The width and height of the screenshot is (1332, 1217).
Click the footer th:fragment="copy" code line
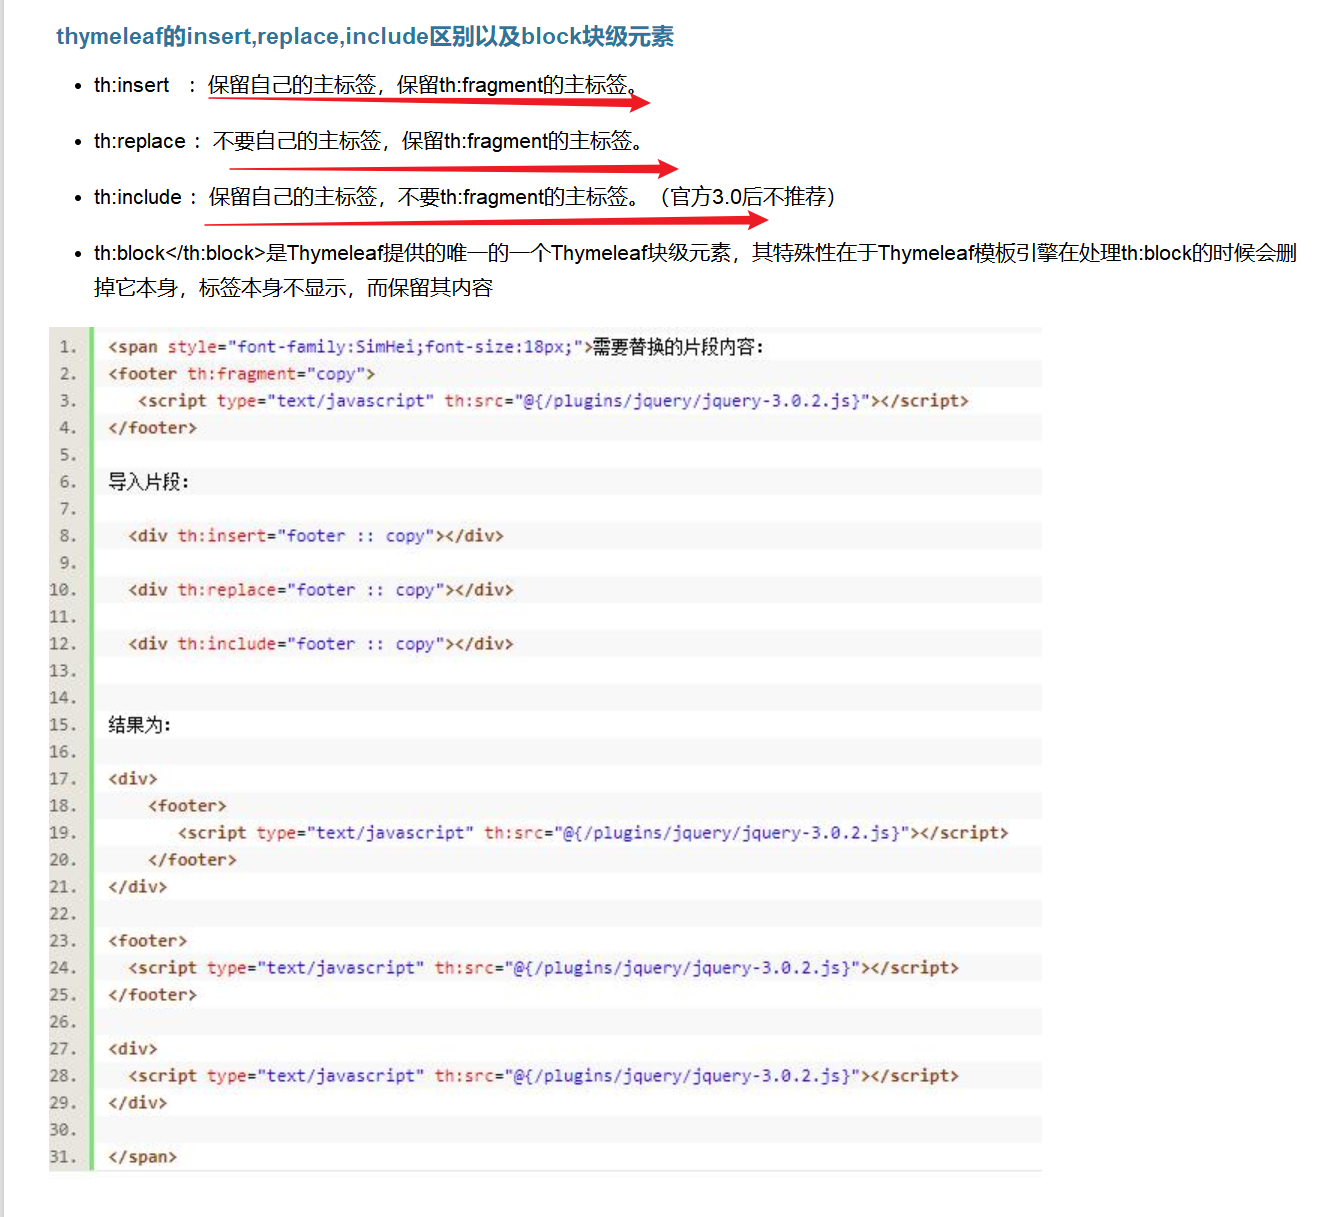(242, 374)
